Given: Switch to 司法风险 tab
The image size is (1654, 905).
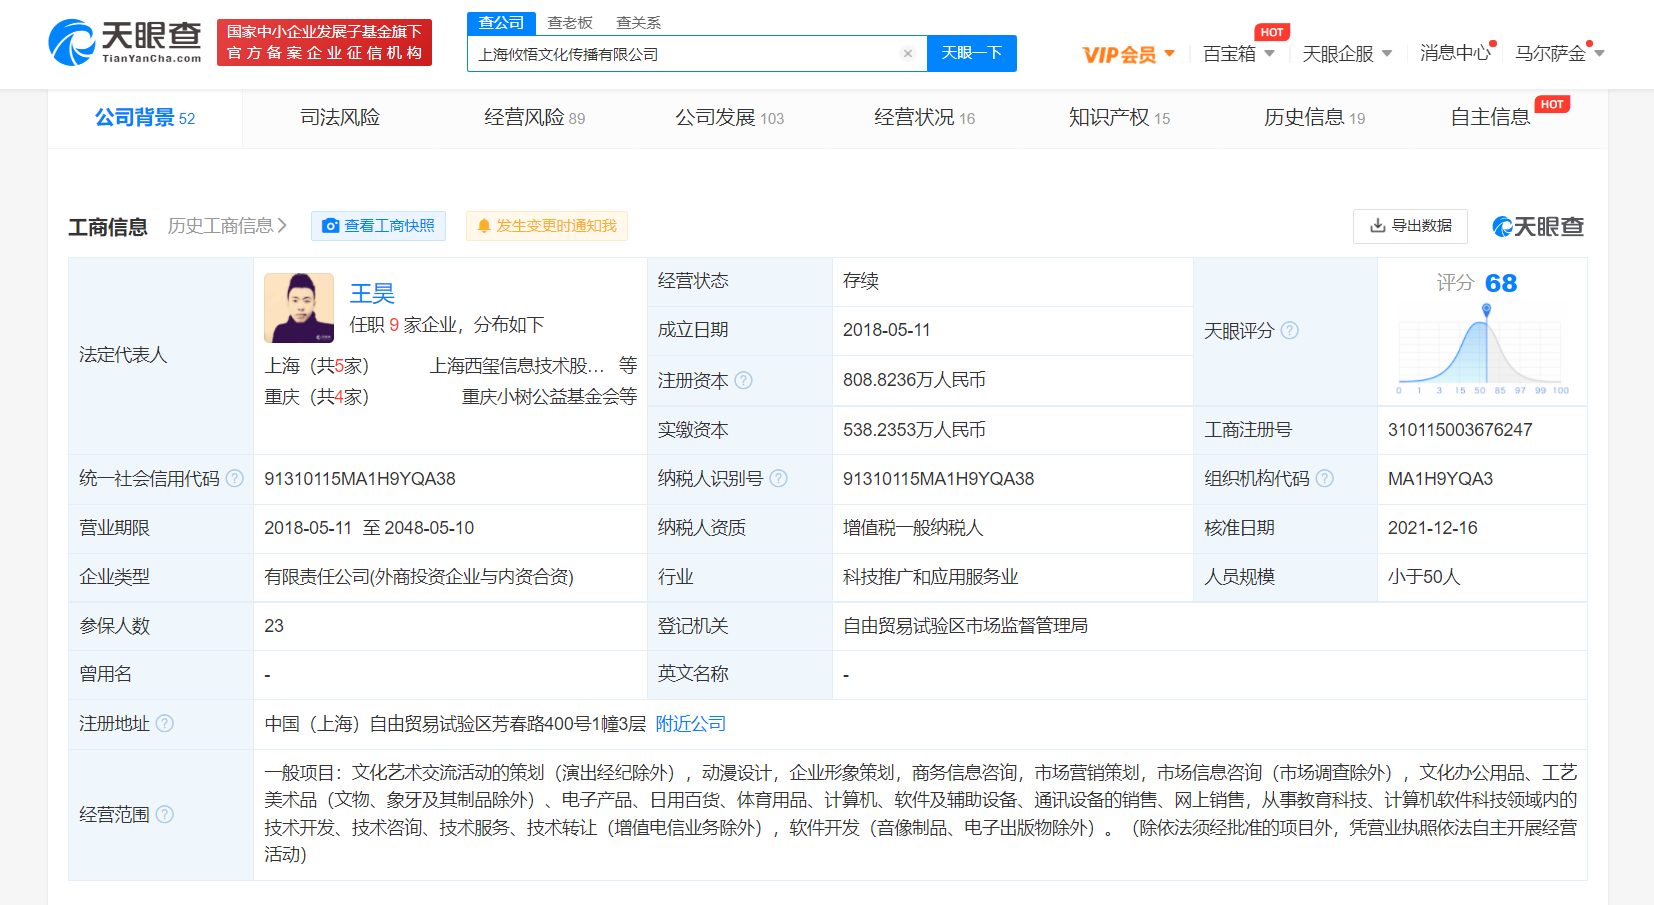Looking at the screenshot, I should [x=340, y=118].
